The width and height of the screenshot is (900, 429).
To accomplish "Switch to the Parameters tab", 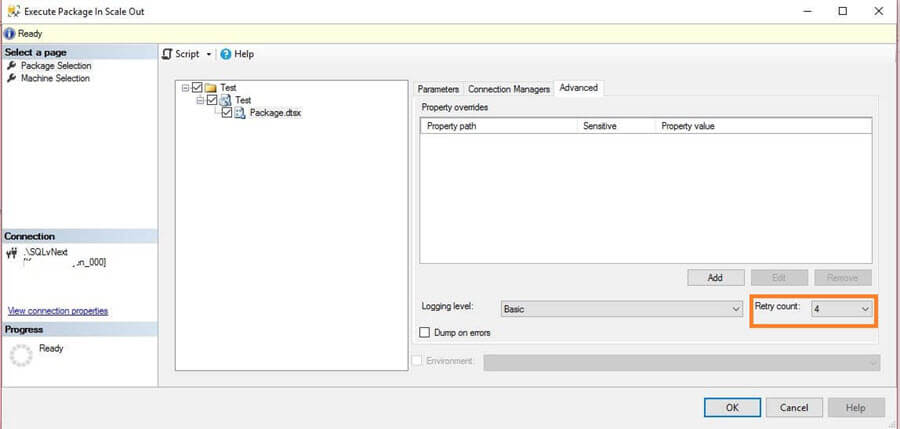I will tap(438, 89).
